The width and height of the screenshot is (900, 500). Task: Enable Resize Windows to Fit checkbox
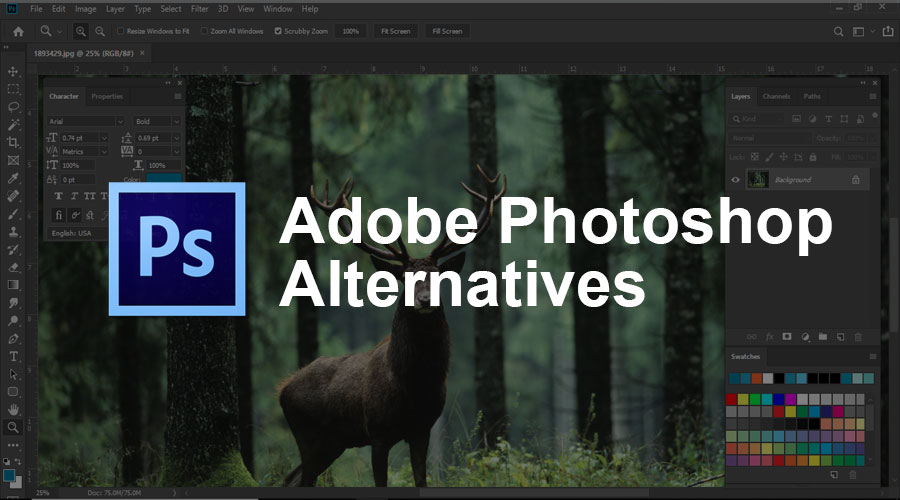pyautogui.click(x=120, y=31)
